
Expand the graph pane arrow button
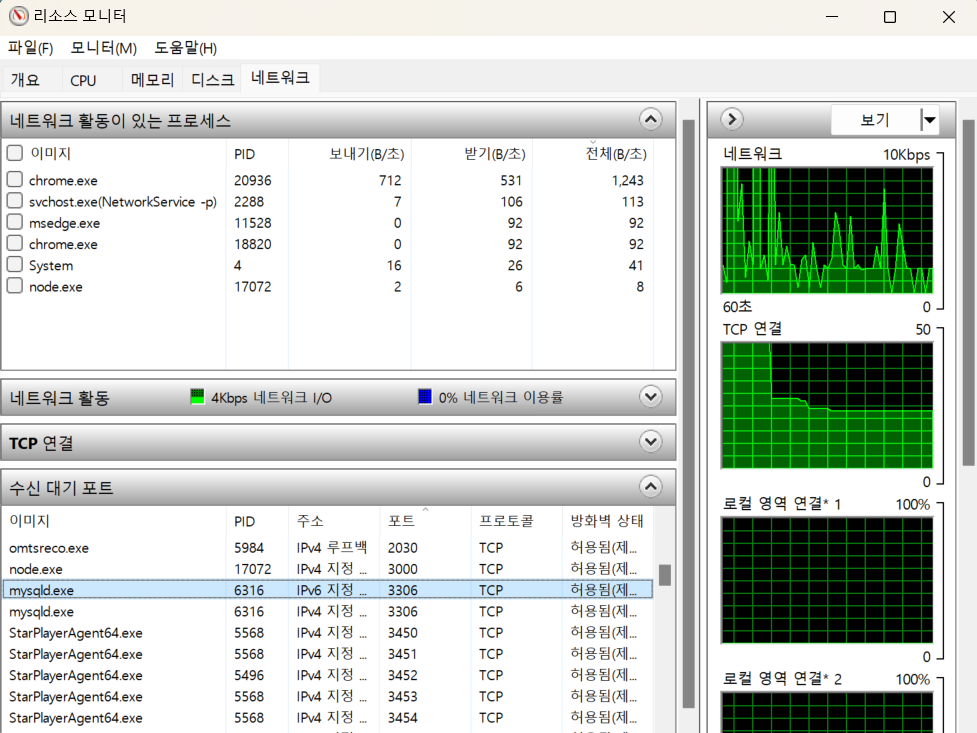pyautogui.click(x=732, y=119)
